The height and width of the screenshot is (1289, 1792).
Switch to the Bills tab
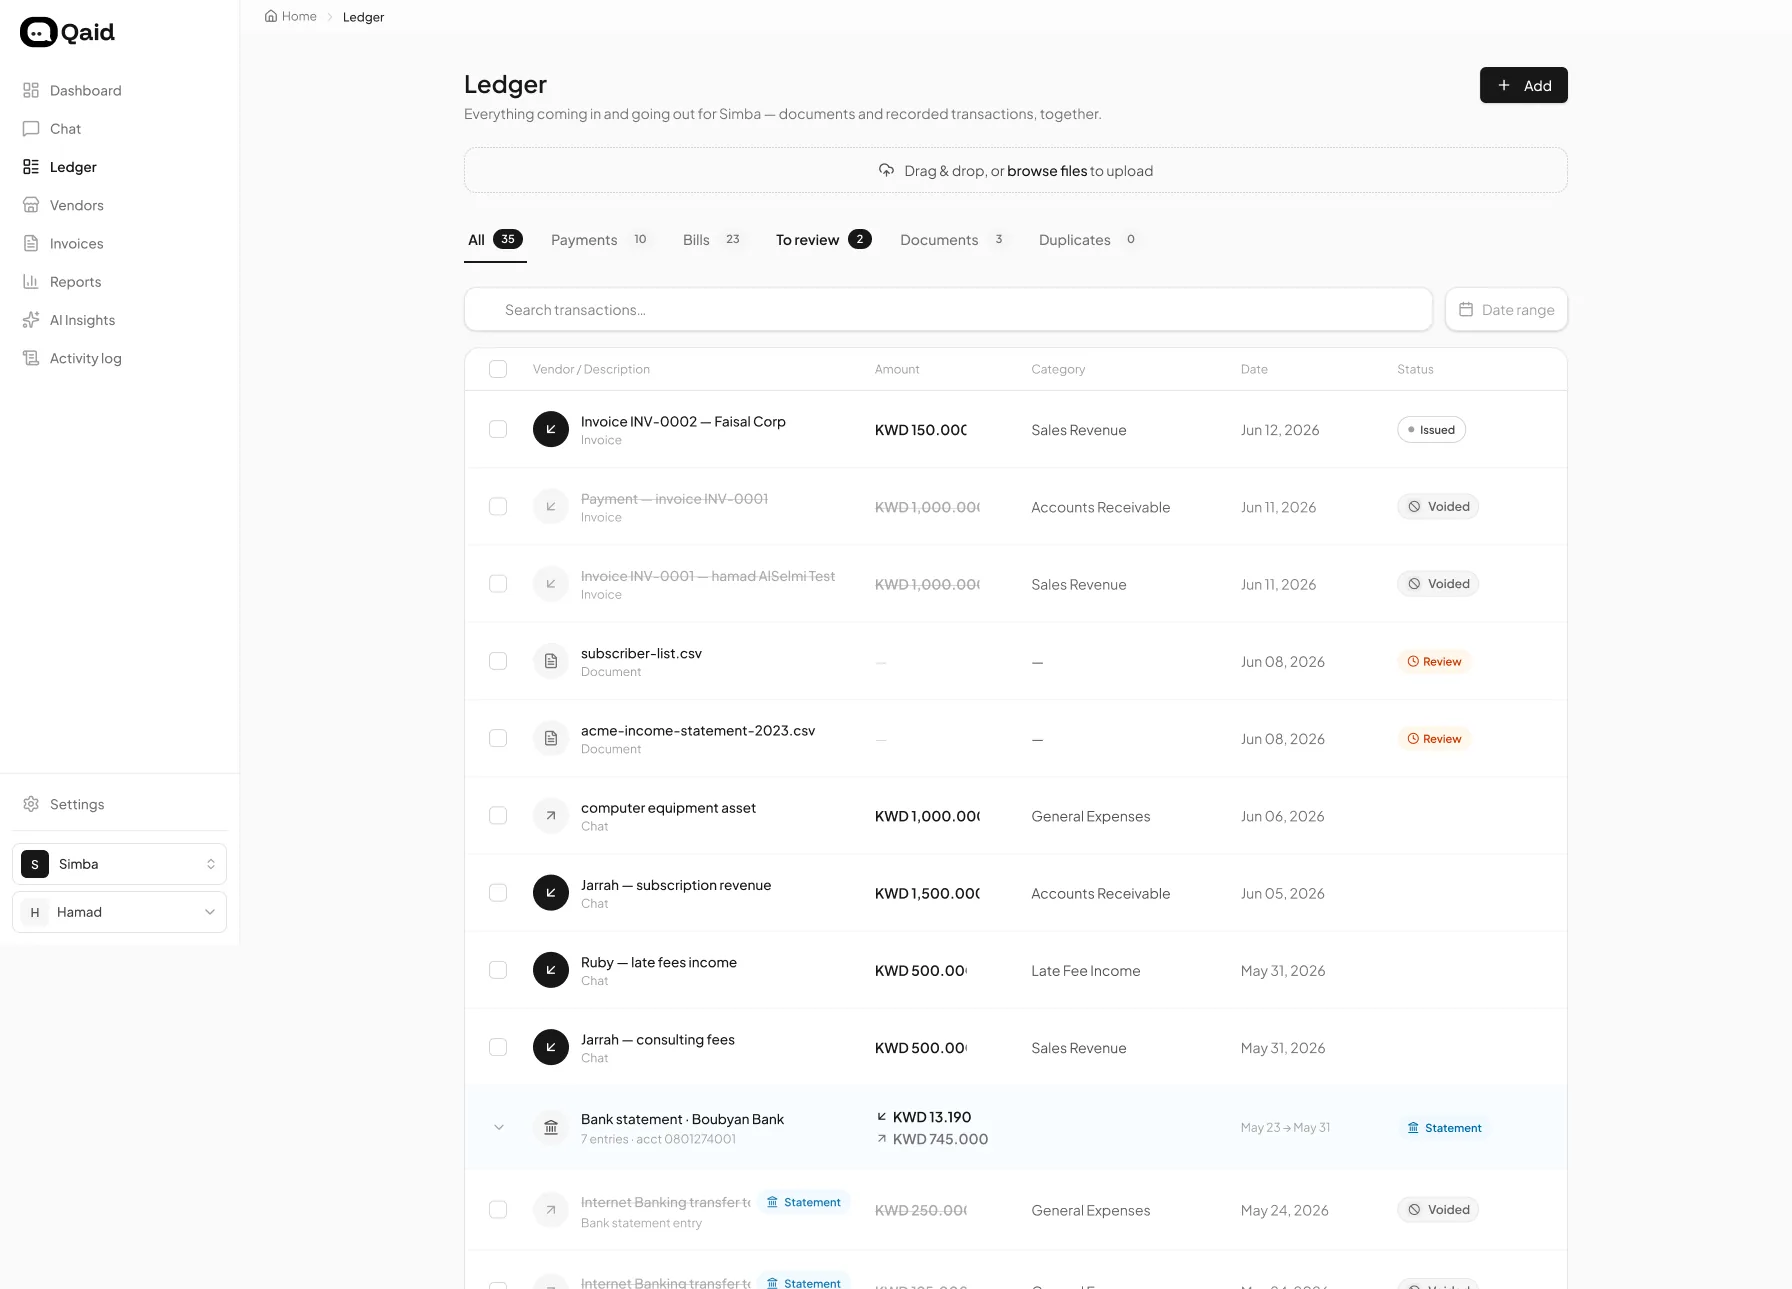click(x=713, y=240)
